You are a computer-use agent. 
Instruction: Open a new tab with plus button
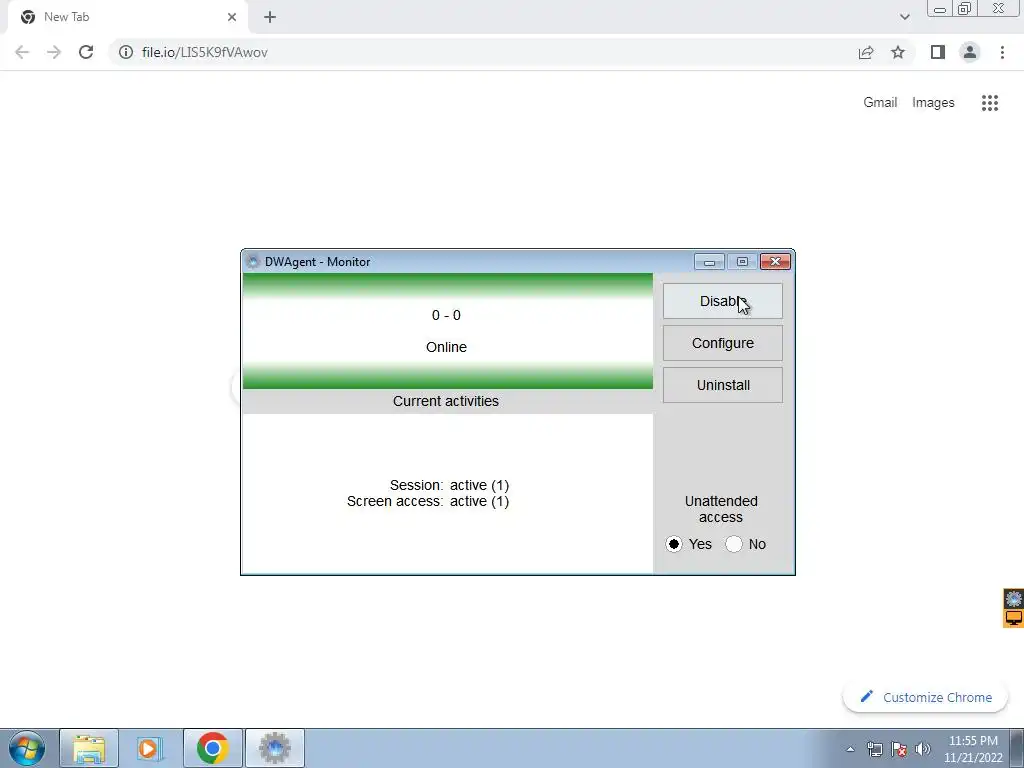[270, 17]
